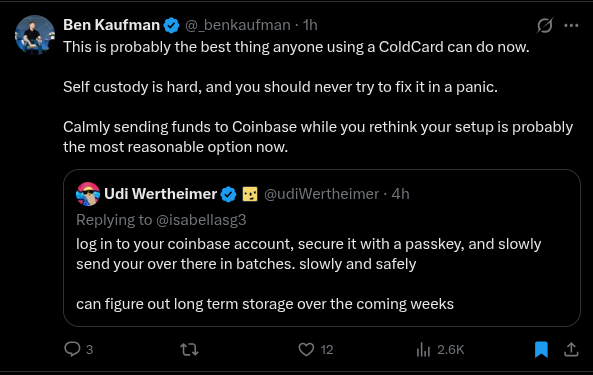Open the share upload arrow icon

coord(571,349)
